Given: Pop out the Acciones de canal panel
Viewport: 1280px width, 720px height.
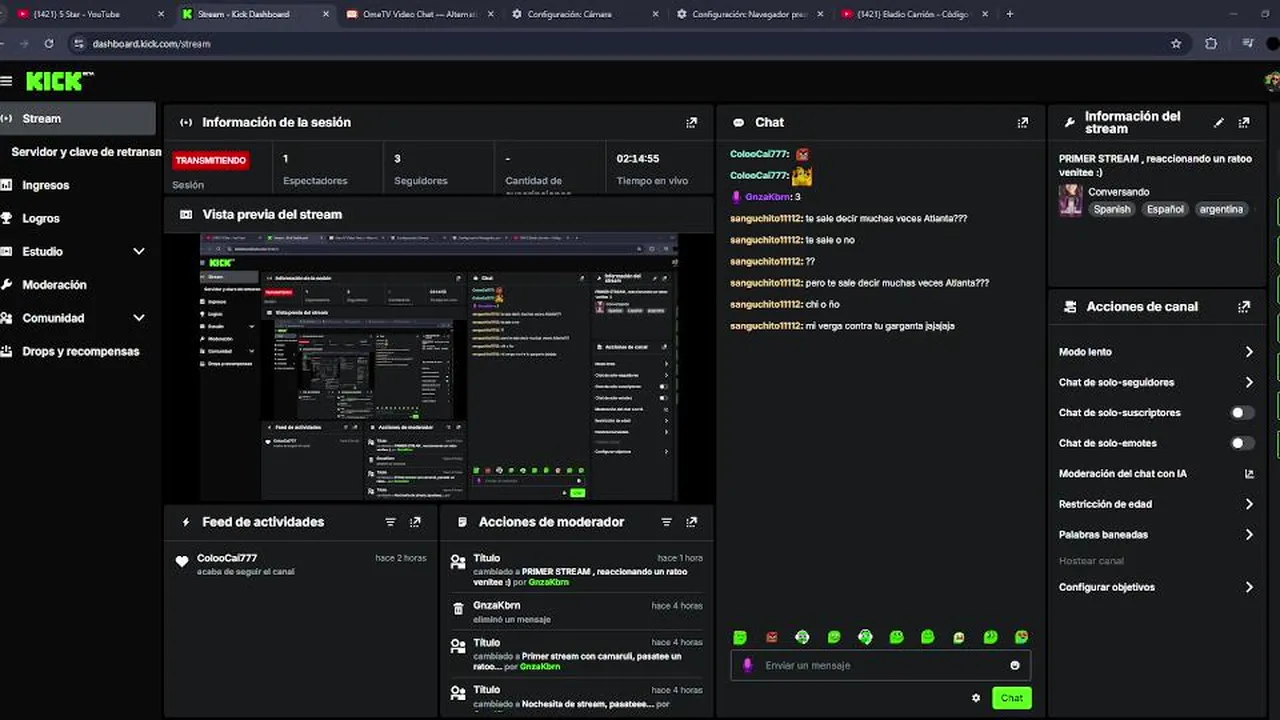Looking at the screenshot, I should pyautogui.click(x=1244, y=307).
